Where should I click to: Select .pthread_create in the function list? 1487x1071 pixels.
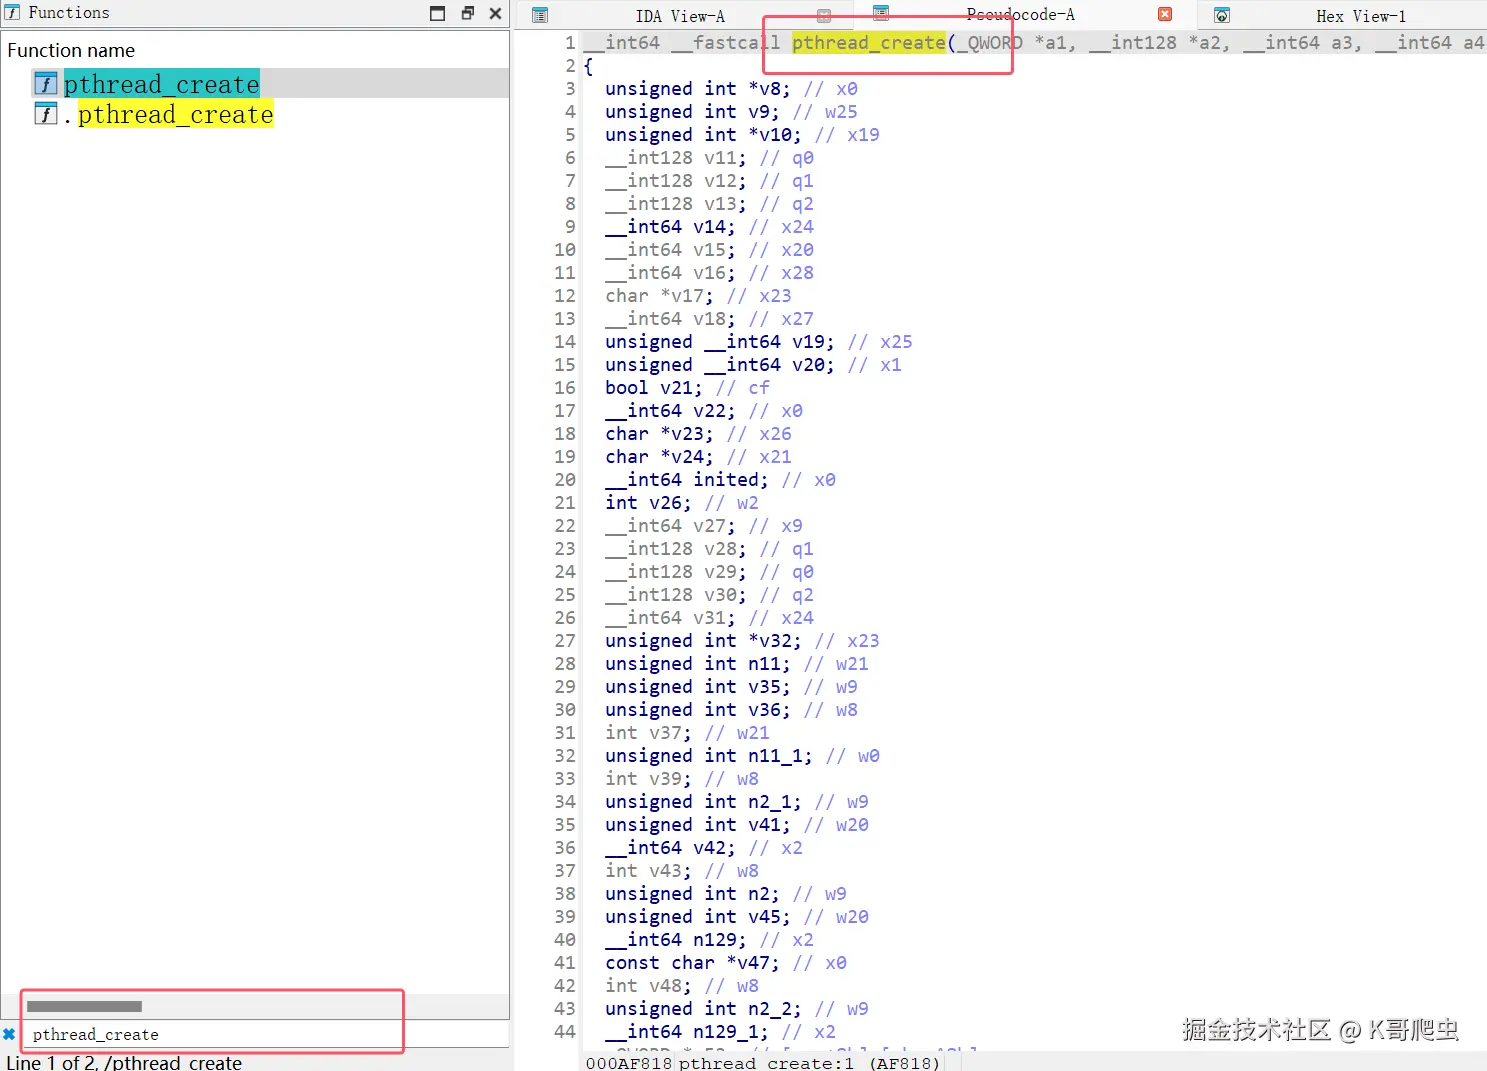point(168,114)
